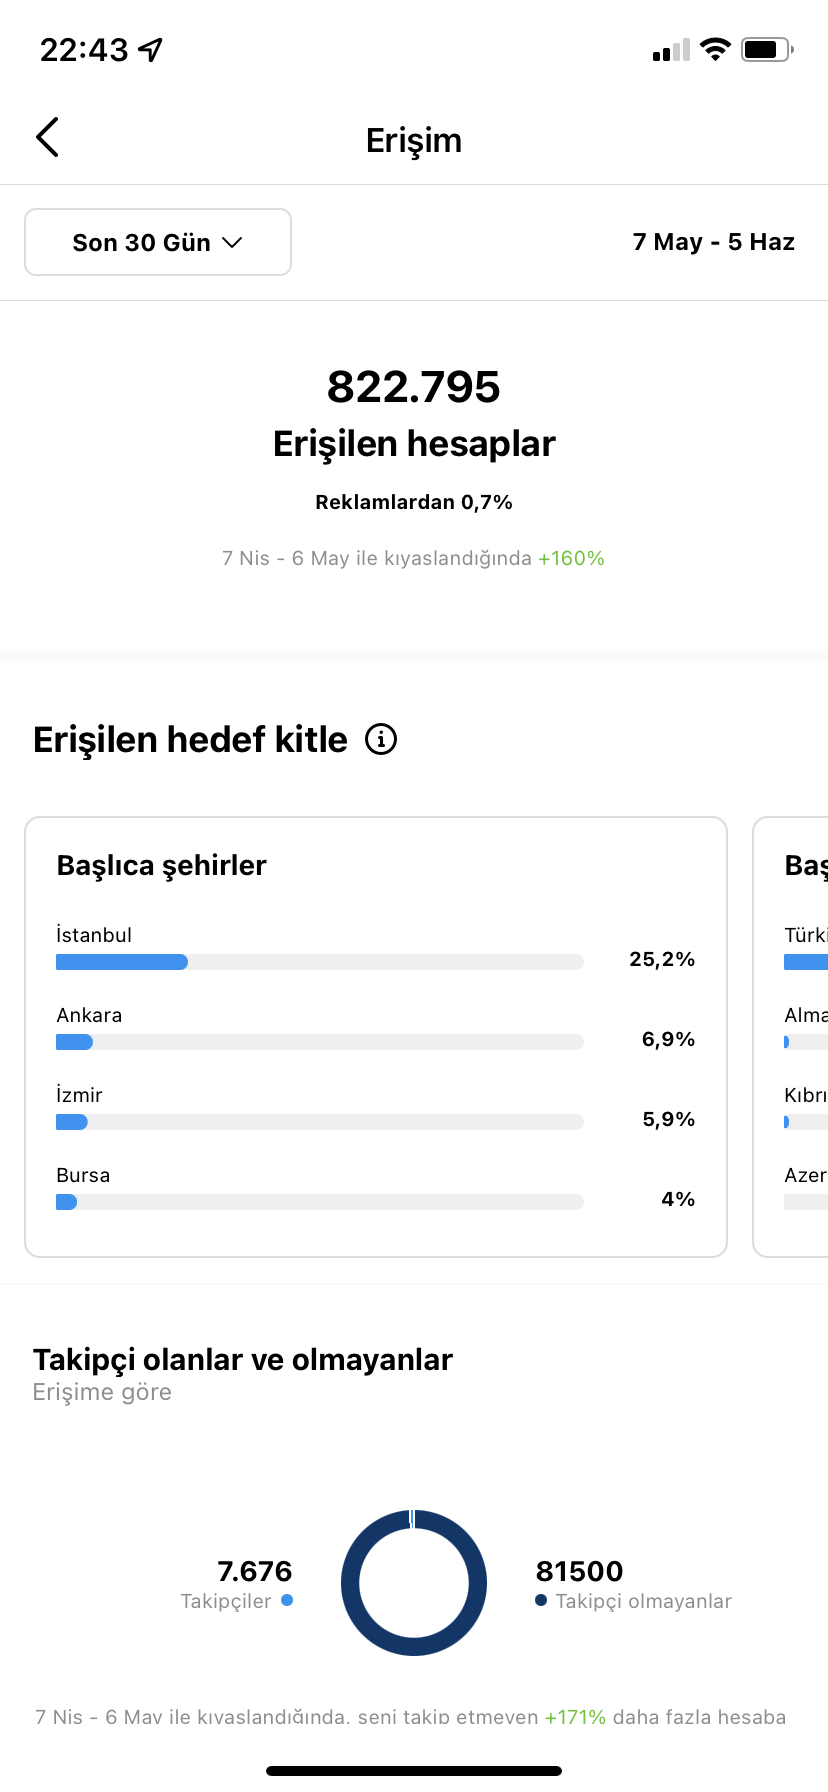Tap the Wi-Fi status icon
828x1792 pixels.
(x=715, y=49)
